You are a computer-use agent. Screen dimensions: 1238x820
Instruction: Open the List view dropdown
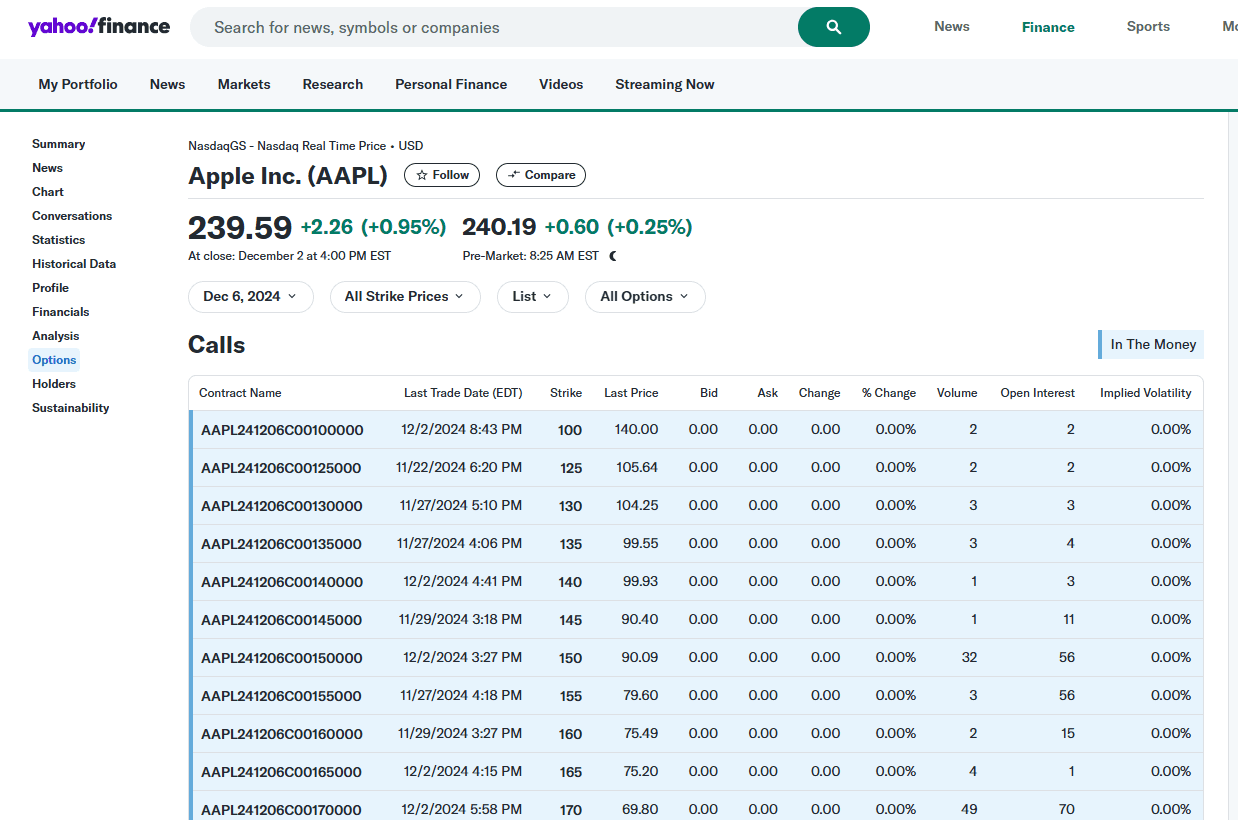(x=533, y=297)
